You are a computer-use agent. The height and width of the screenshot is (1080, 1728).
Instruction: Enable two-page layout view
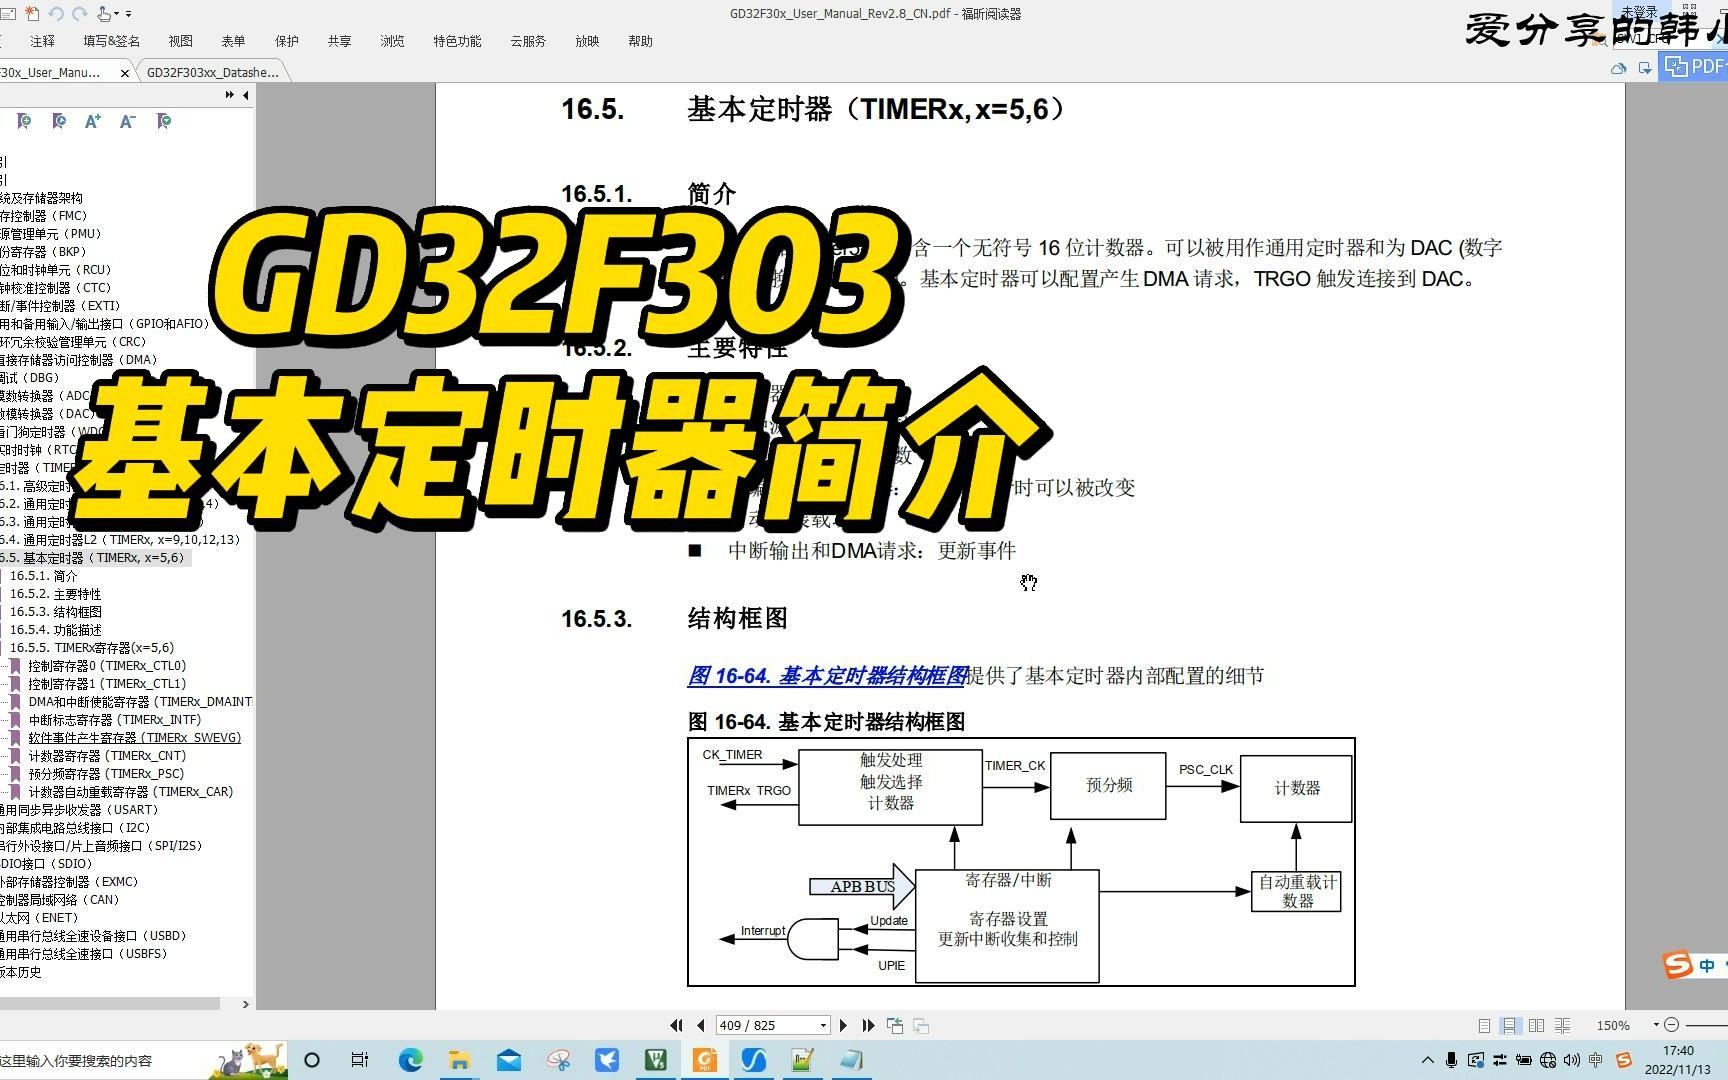(x=1536, y=1025)
